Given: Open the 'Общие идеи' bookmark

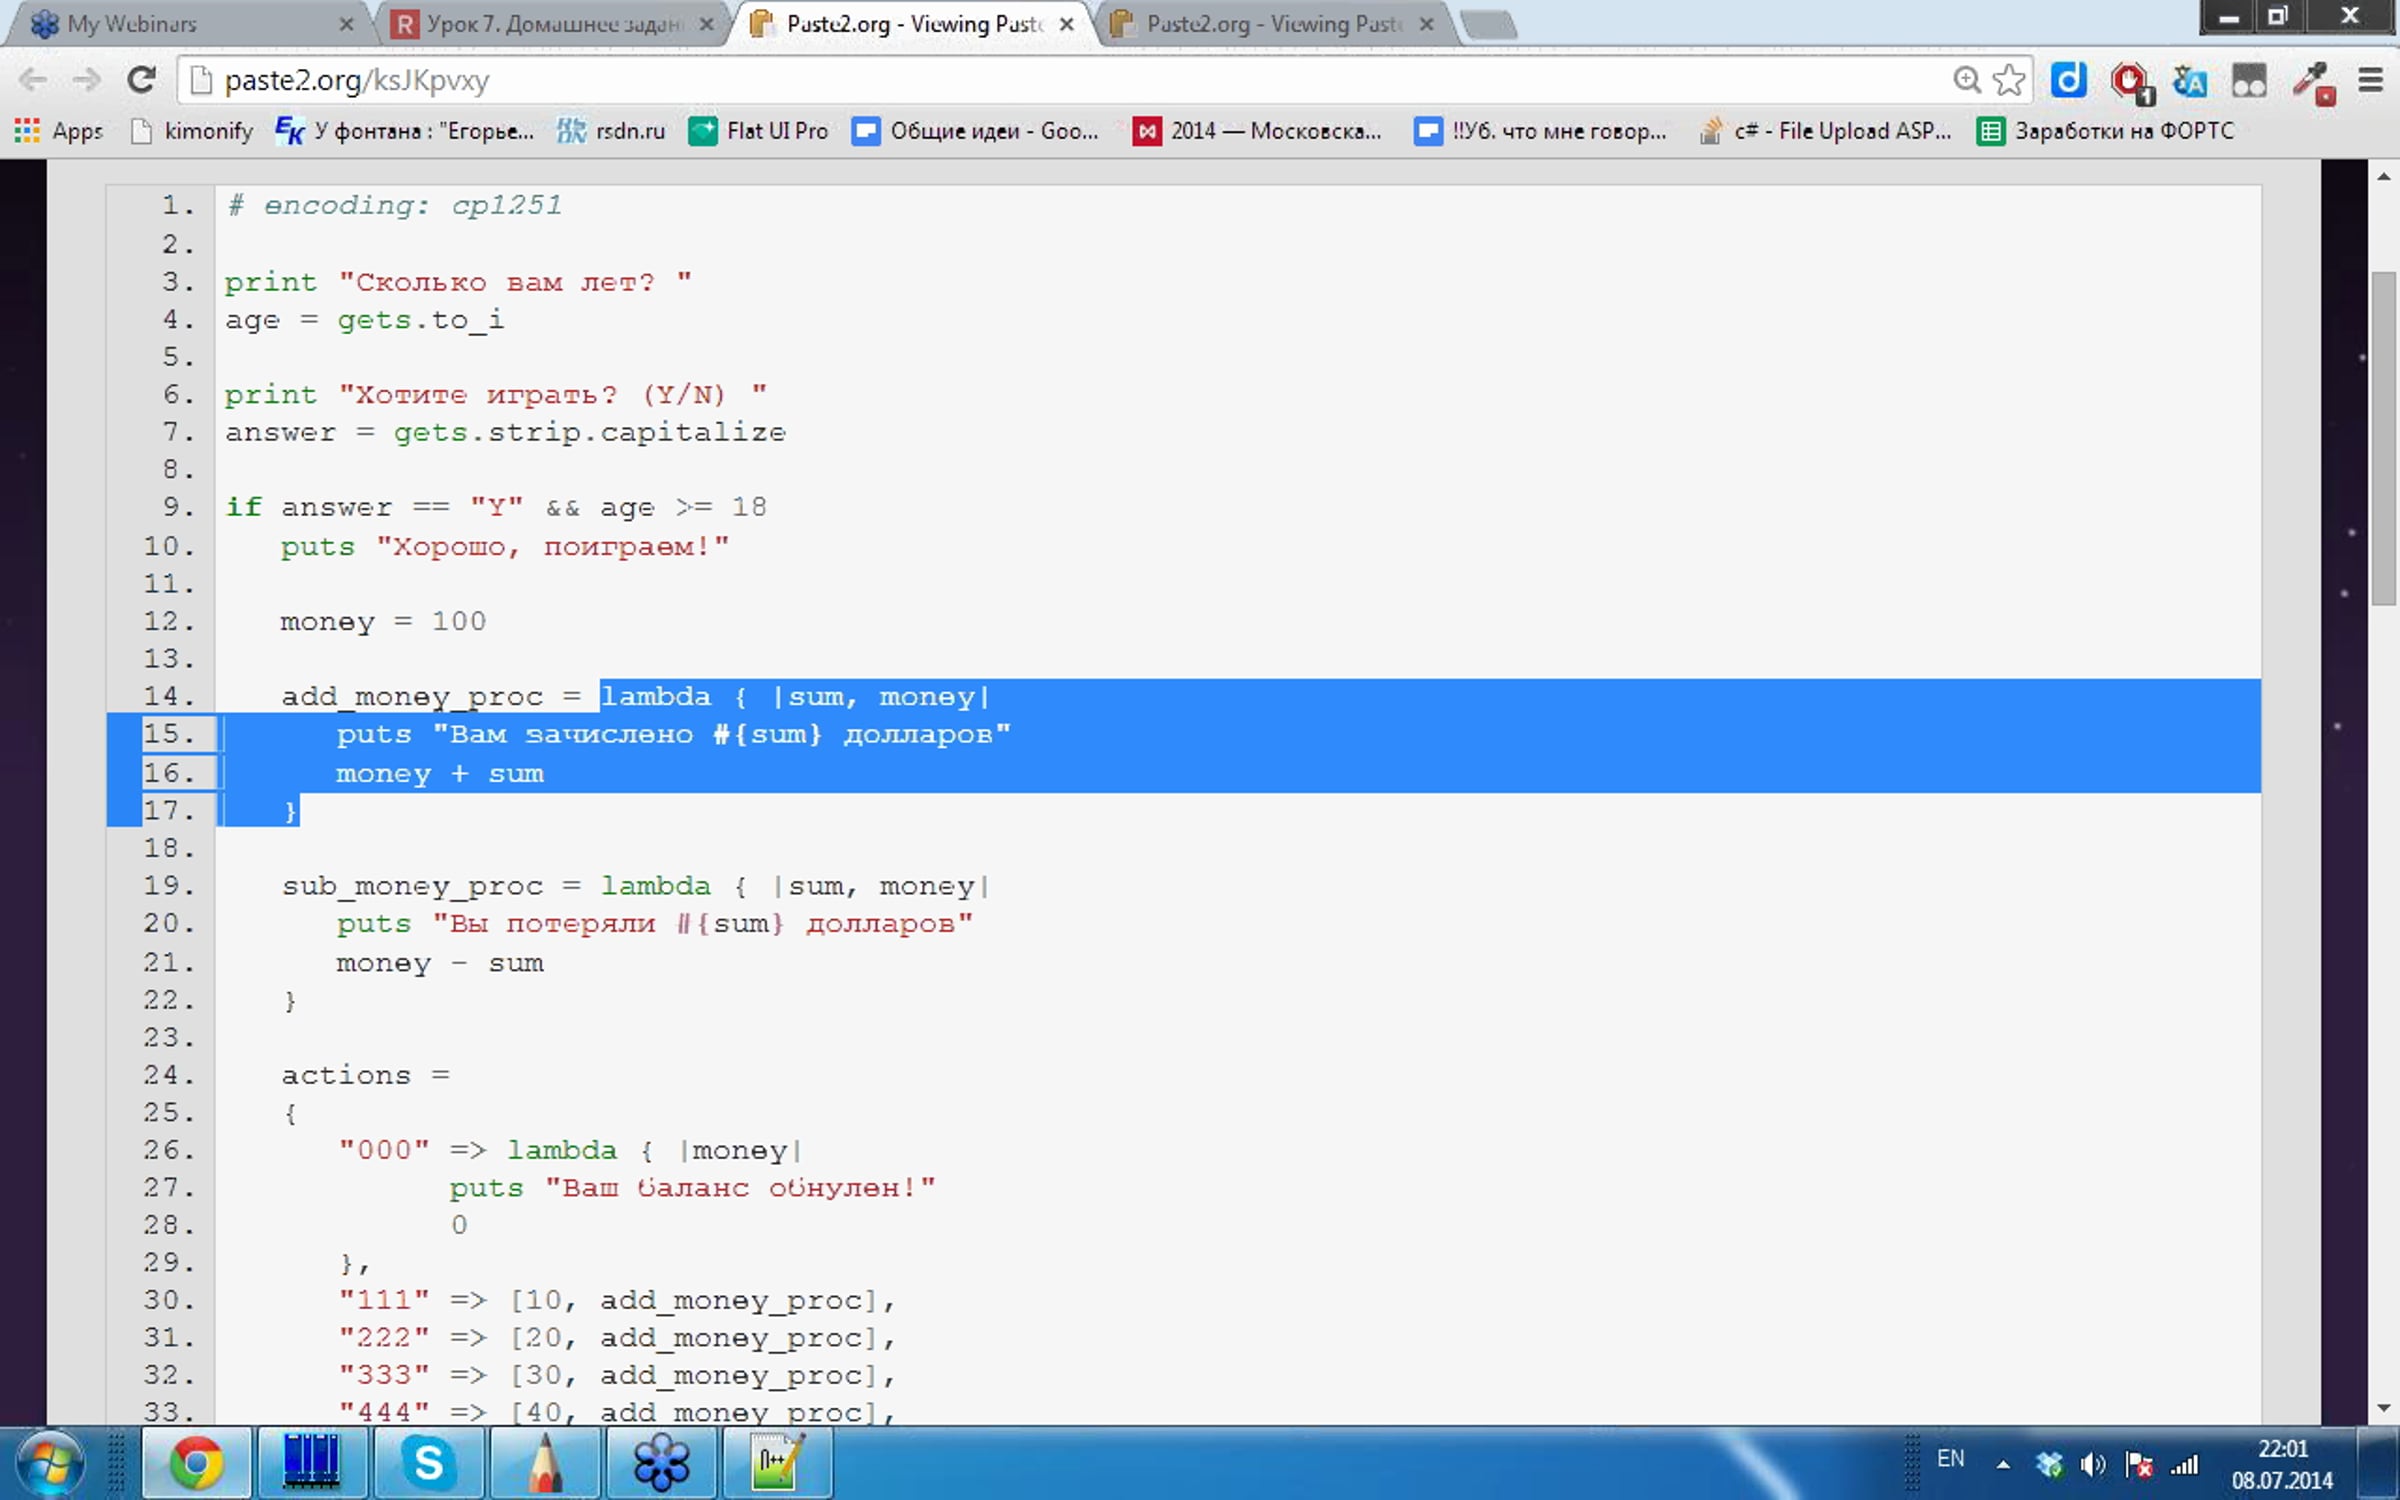Looking at the screenshot, I should point(976,131).
